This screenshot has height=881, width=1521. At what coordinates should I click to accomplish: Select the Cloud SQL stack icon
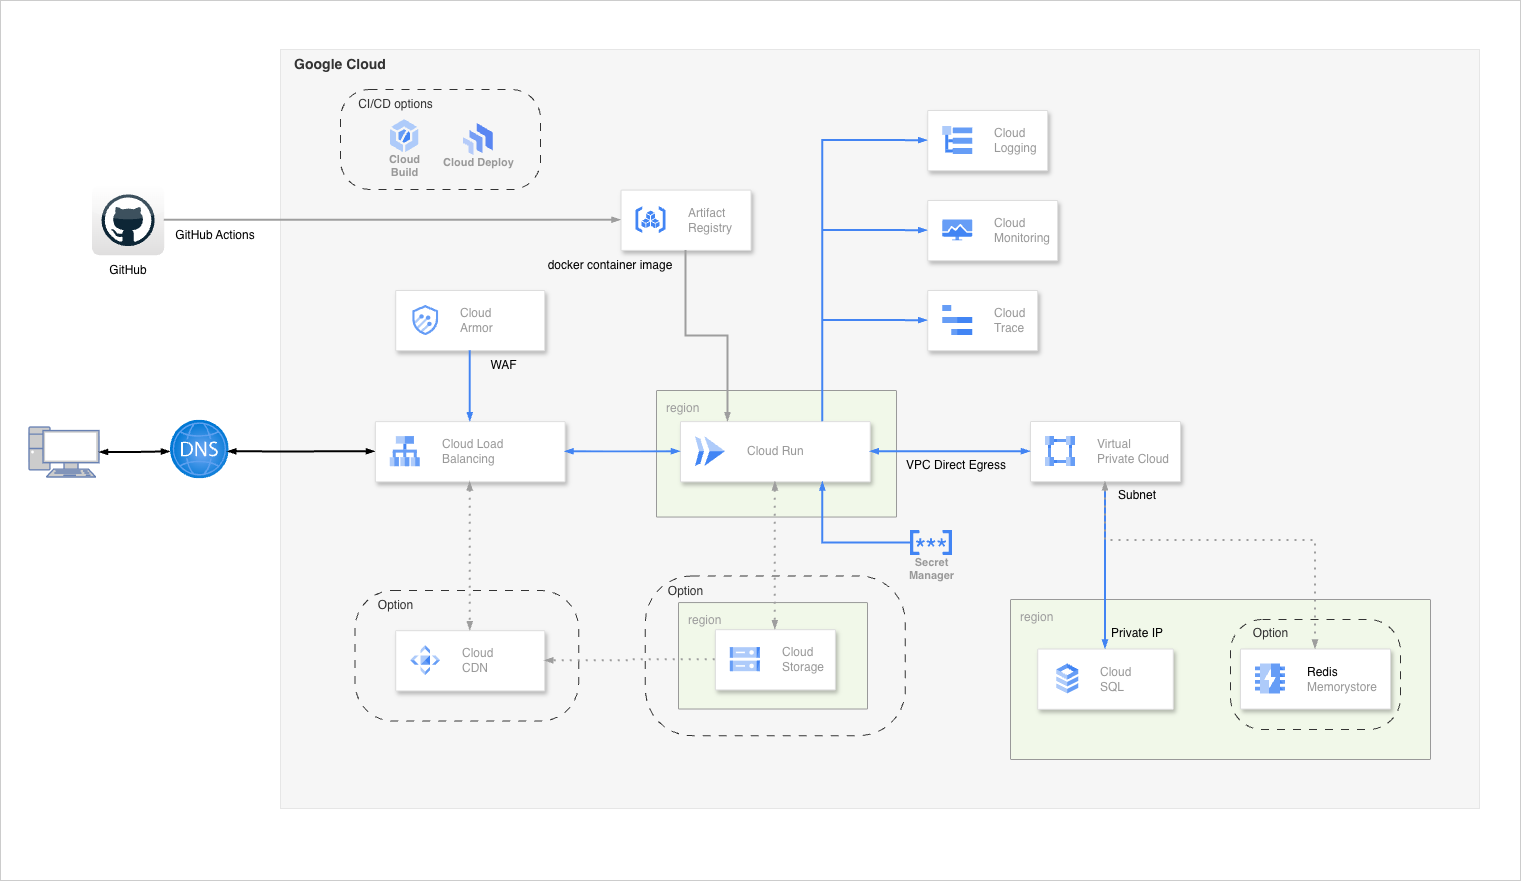click(x=1067, y=679)
